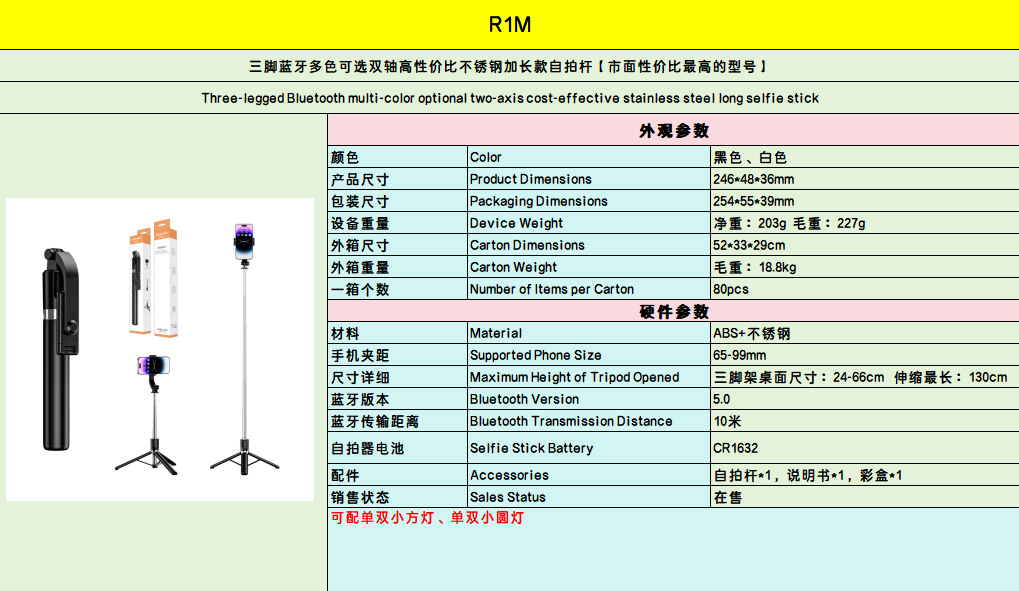This screenshot has height=591, width=1019.
Task: Select the 外箱重量 cell
Action: click(398, 267)
